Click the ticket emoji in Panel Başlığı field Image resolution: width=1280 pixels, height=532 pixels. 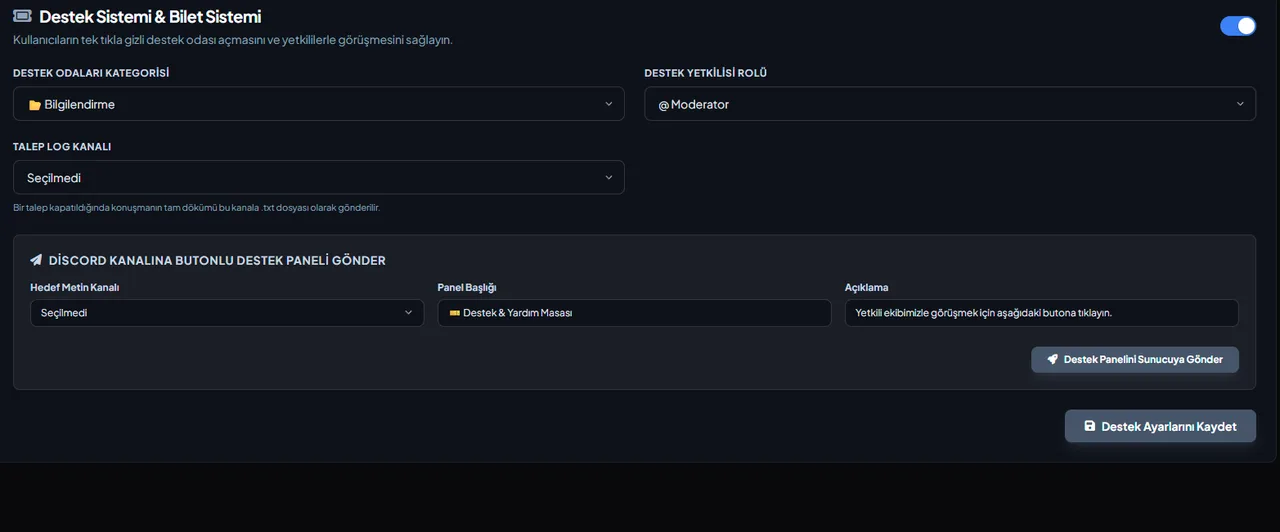click(x=455, y=313)
